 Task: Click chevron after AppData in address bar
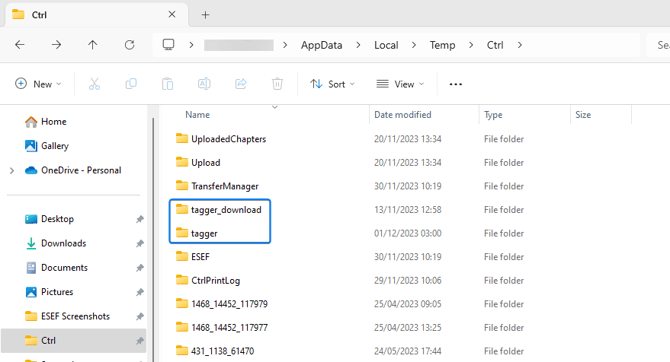coord(358,45)
